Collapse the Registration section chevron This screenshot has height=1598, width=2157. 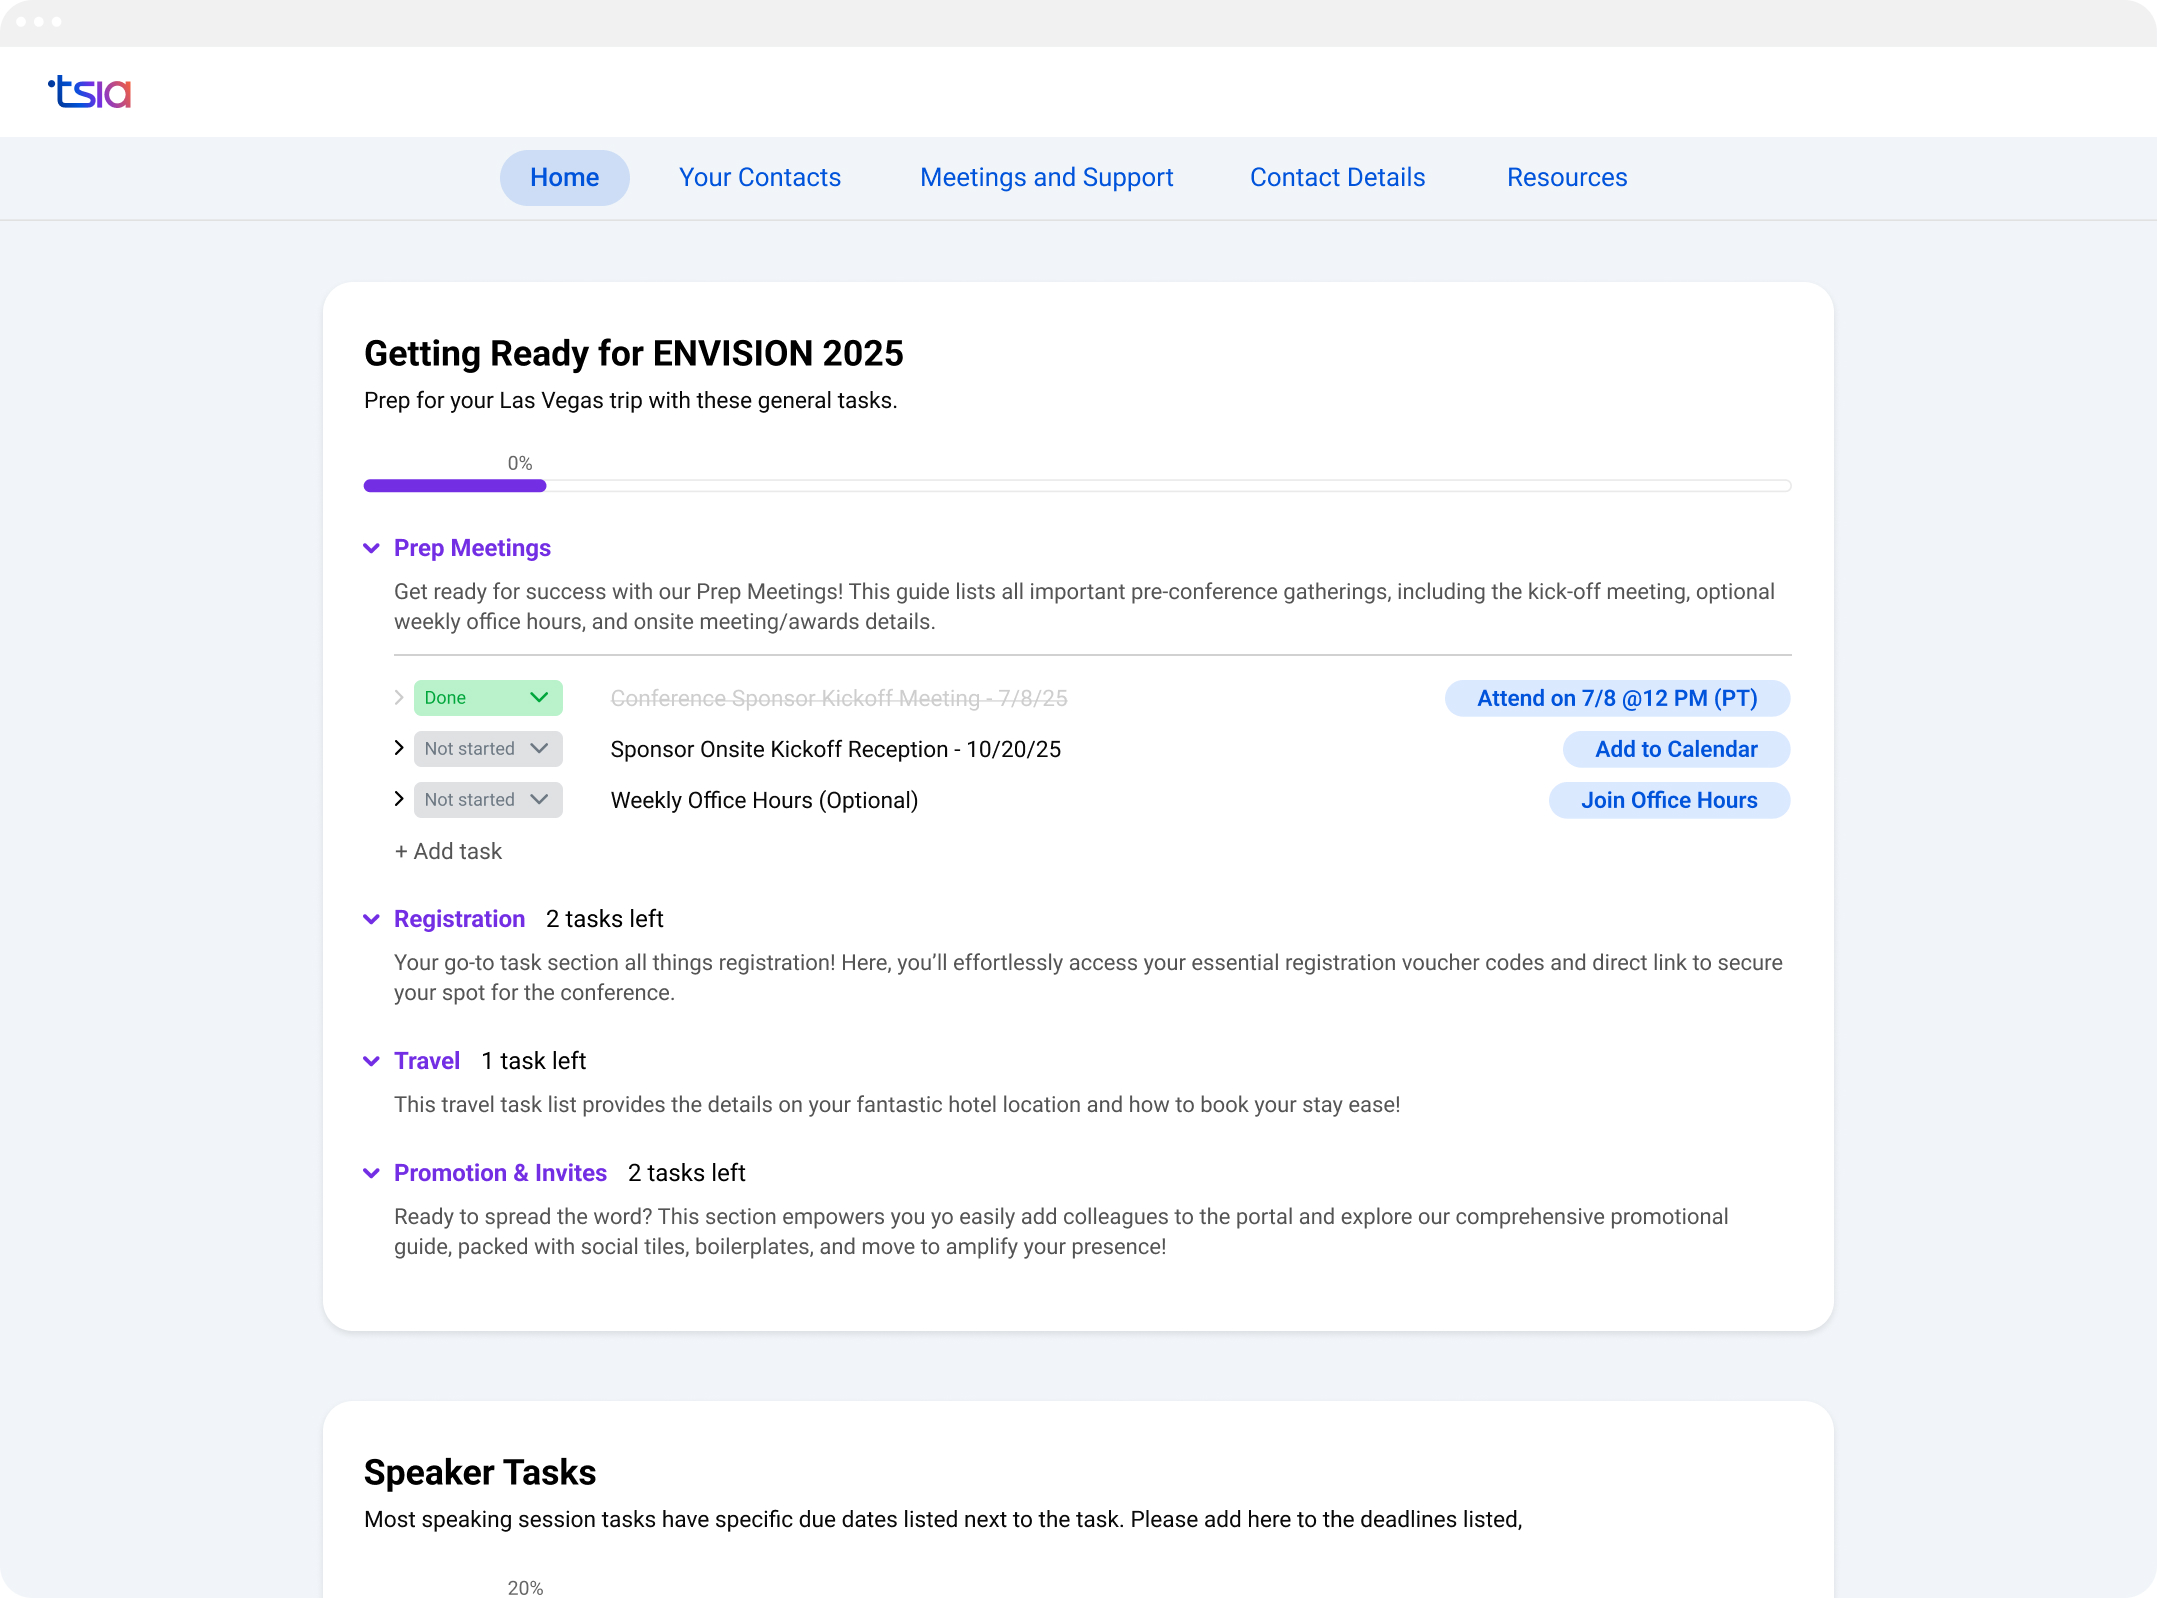[x=371, y=919]
